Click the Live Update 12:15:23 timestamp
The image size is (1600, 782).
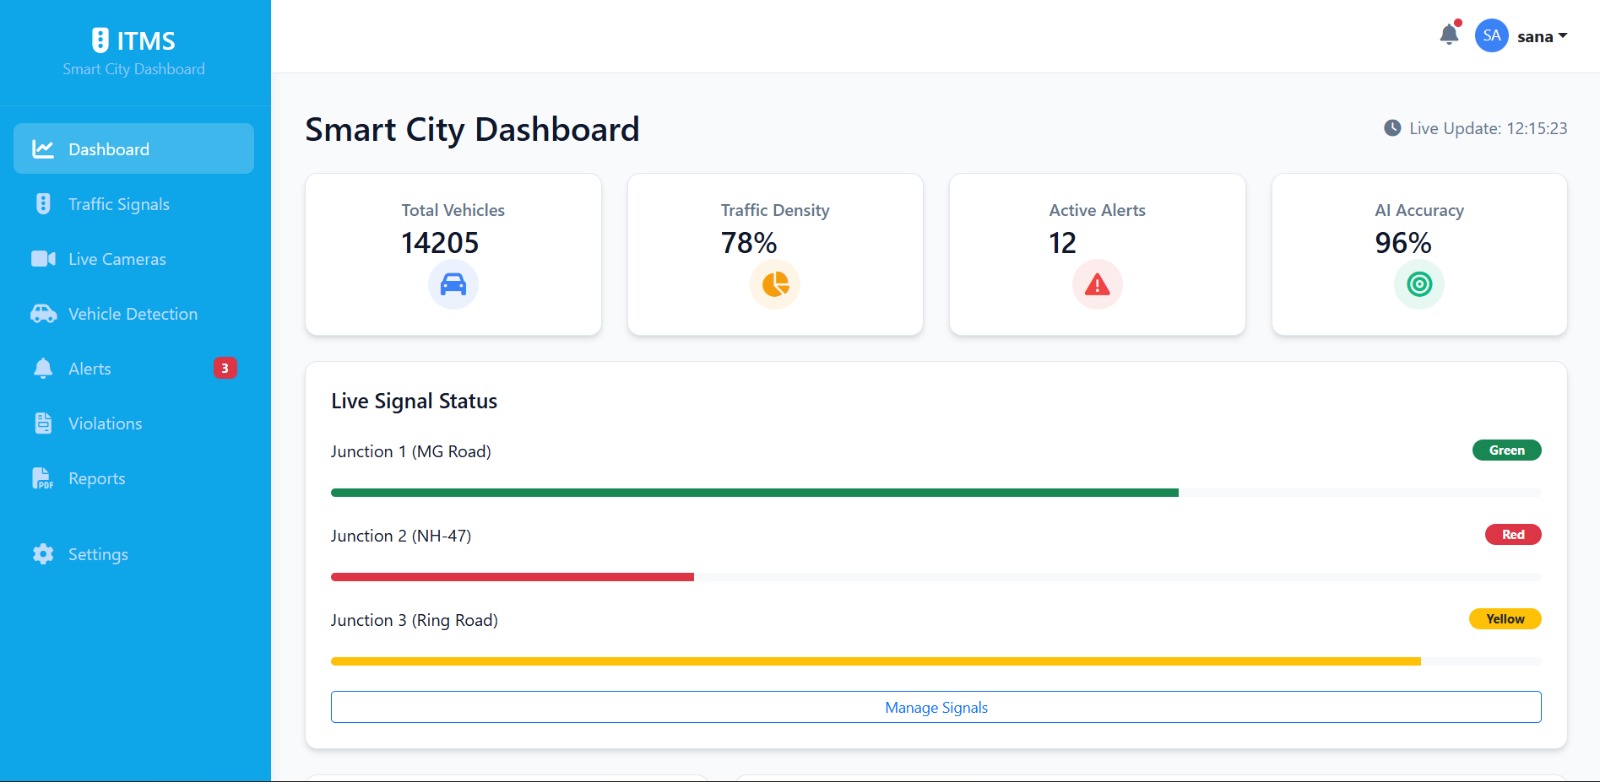1488,128
